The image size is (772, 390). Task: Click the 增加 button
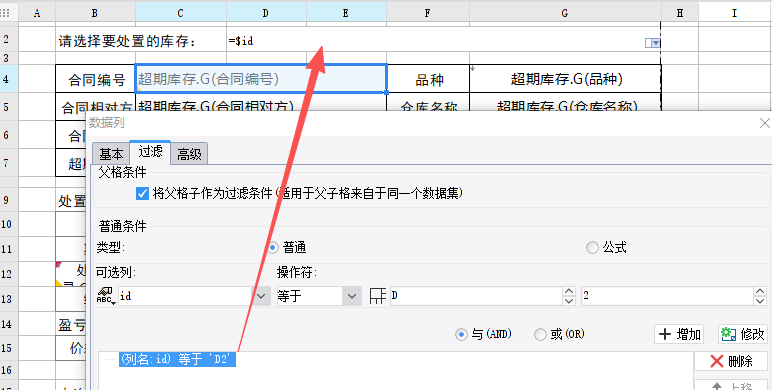click(x=679, y=334)
